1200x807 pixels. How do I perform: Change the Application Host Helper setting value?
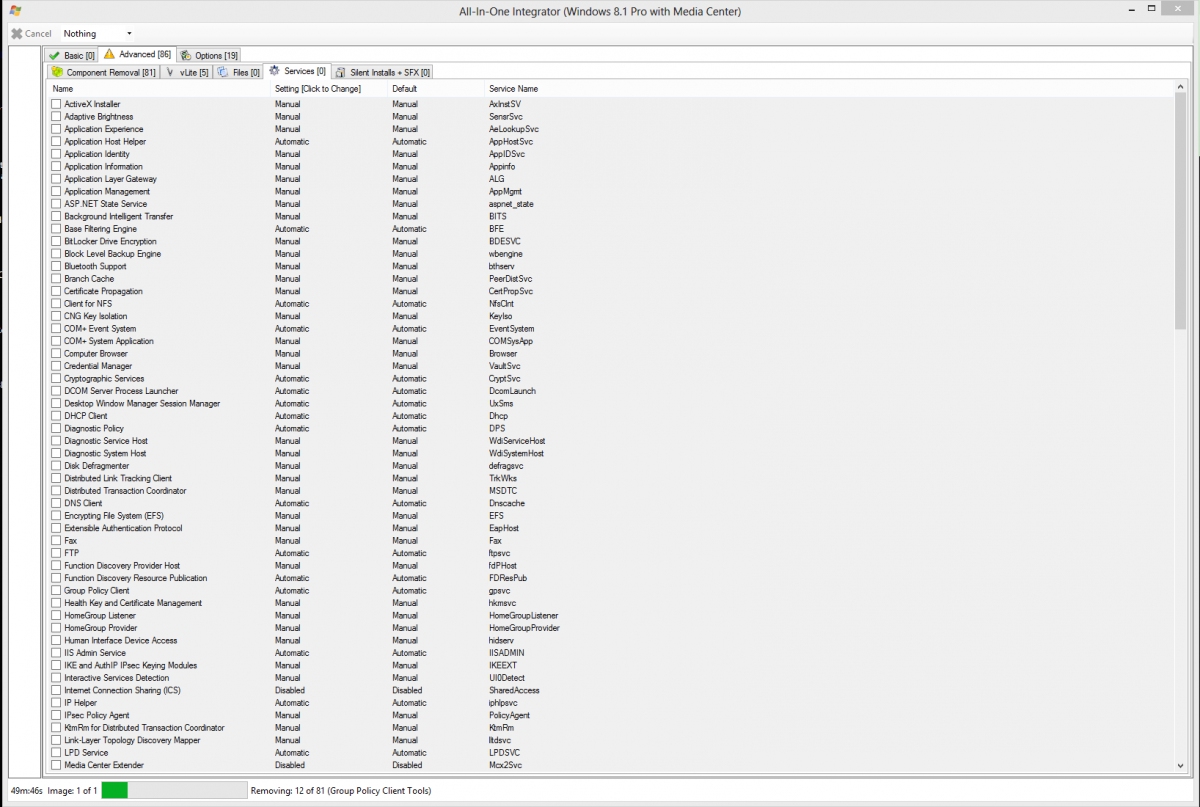tap(292, 141)
